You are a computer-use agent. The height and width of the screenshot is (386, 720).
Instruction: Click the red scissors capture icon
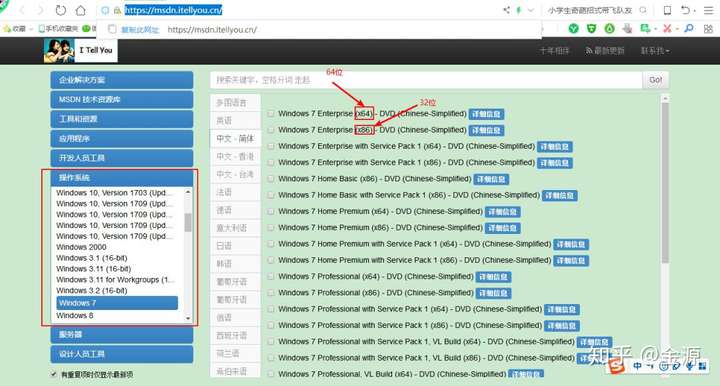point(667,28)
